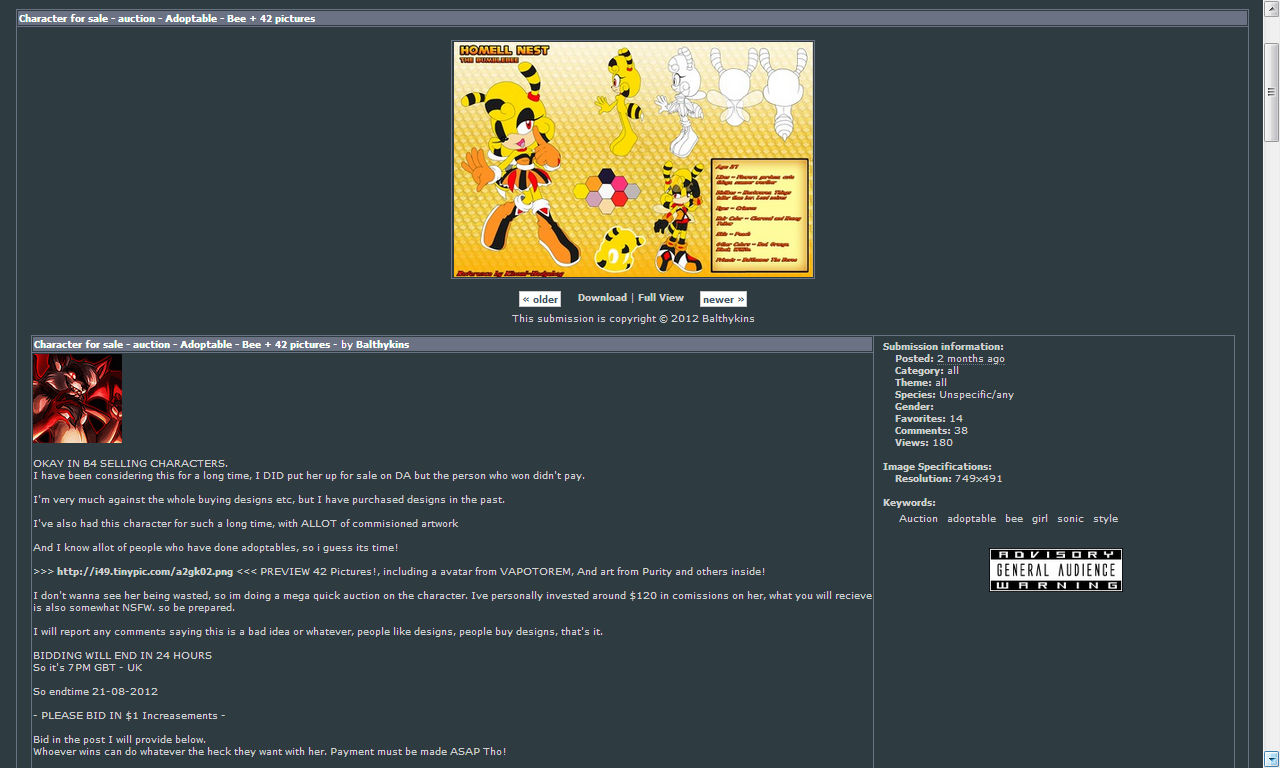Click the « older navigation button
1280x768 pixels.
(x=539, y=299)
